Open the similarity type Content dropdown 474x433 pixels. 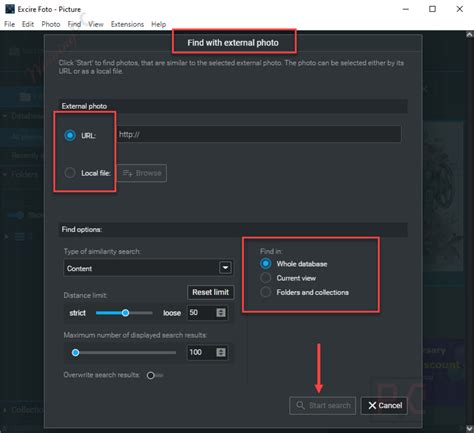[x=148, y=268]
